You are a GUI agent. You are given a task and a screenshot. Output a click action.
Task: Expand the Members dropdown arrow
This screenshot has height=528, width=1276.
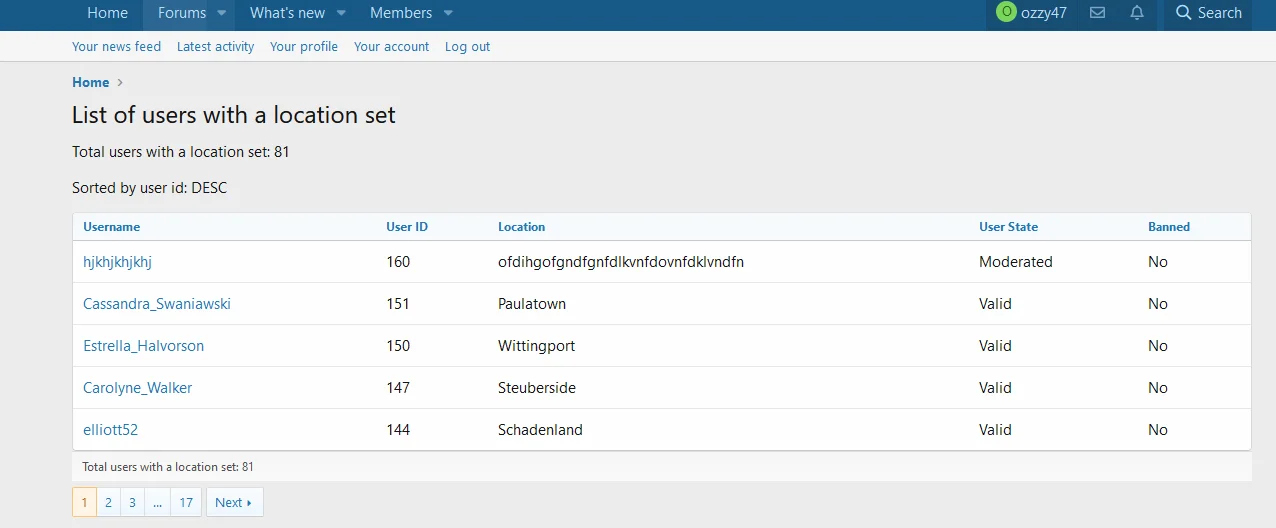point(448,13)
